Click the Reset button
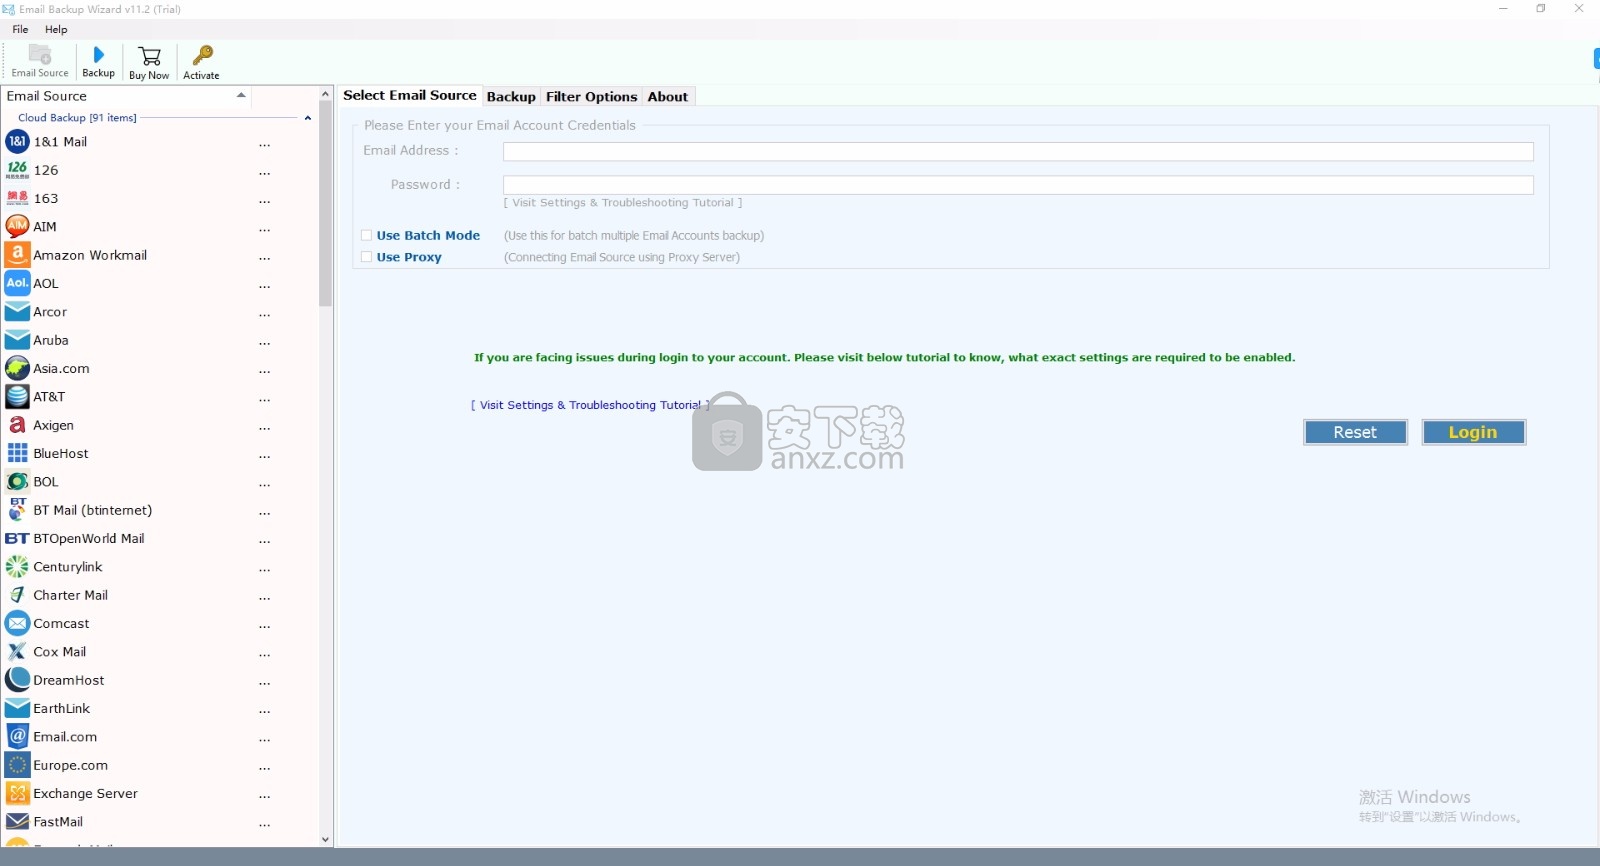 pos(1355,432)
